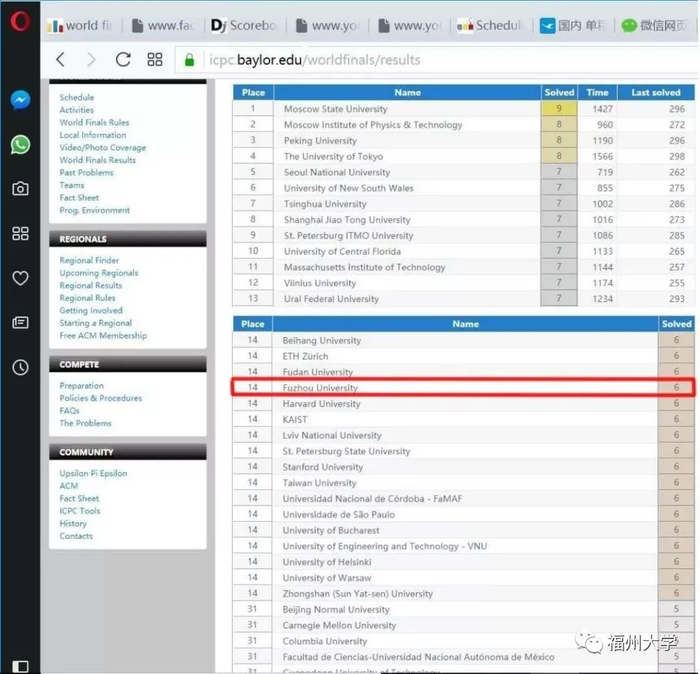700x674 pixels.
Task: Open ICPC Tools link
Action: [x=80, y=511]
